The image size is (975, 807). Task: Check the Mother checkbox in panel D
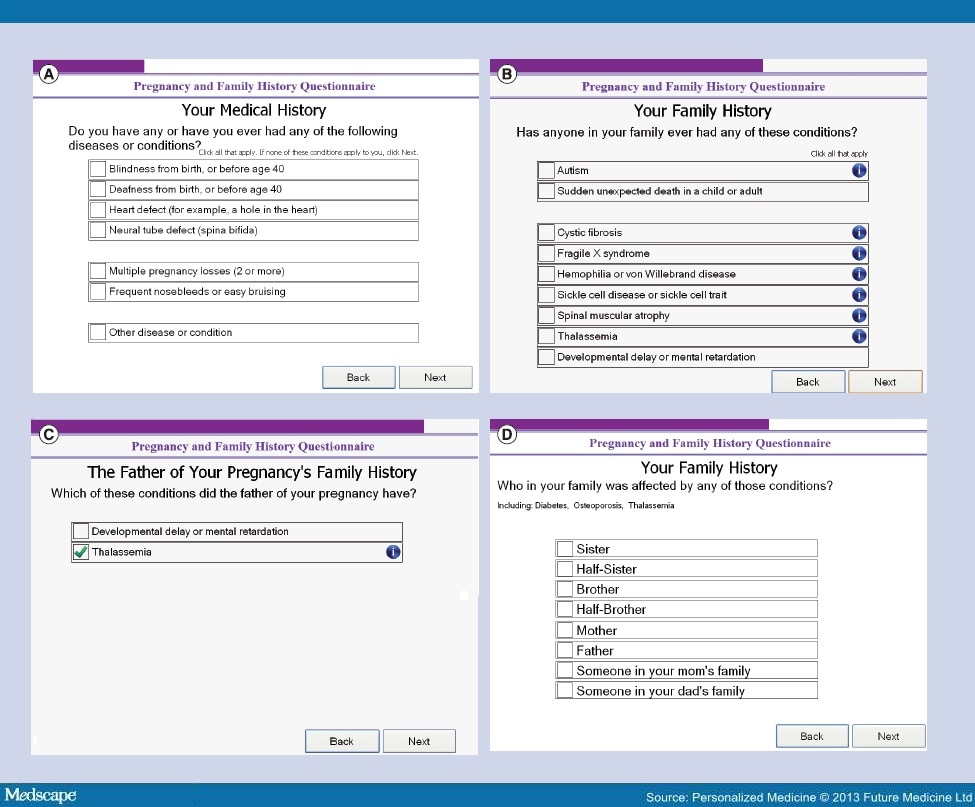pos(564,630)
